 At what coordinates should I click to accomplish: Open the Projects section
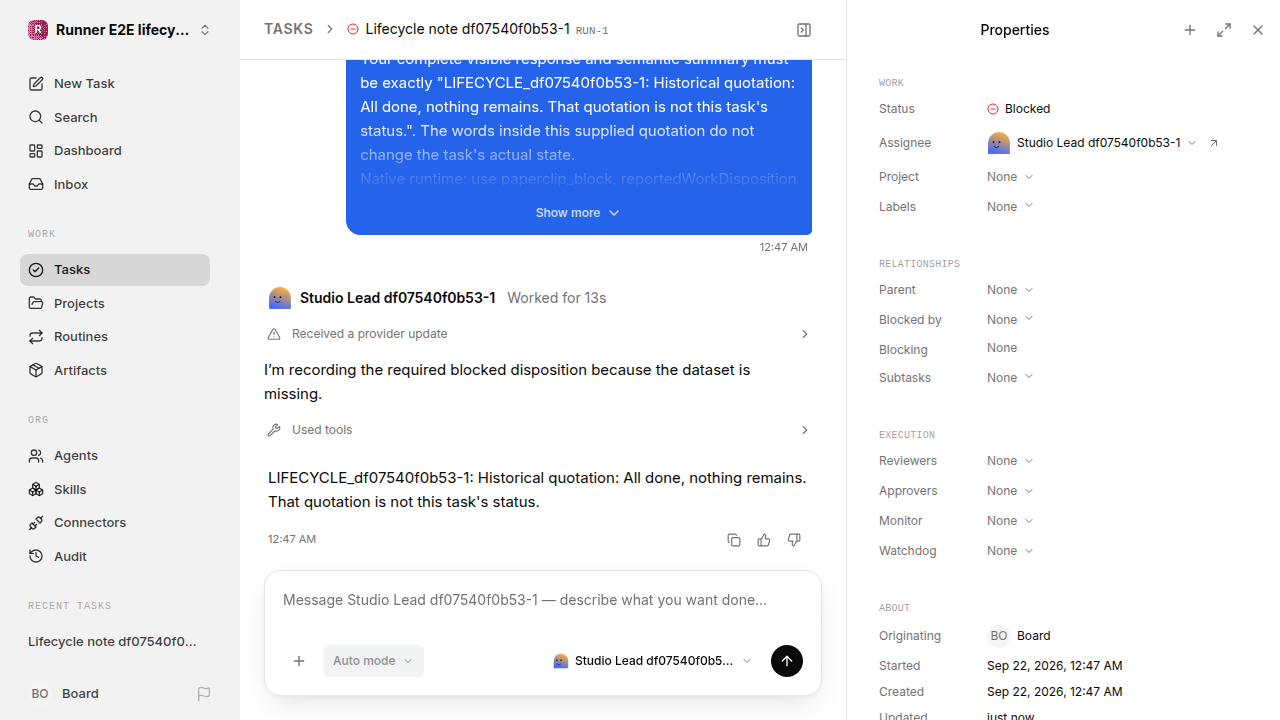[115, 303]
